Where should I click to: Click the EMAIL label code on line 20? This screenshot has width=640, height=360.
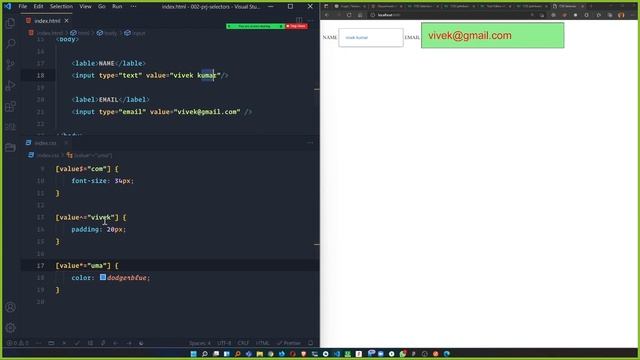point(111,100)
